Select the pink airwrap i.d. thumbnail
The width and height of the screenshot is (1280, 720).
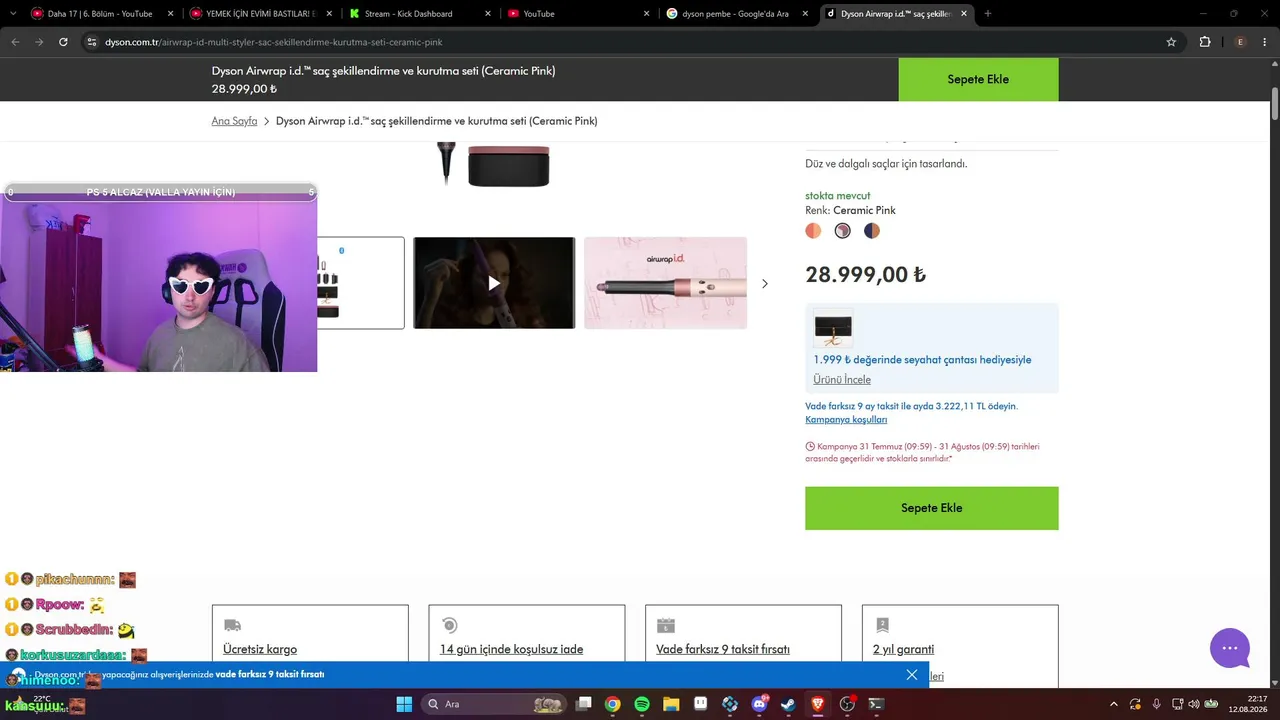[665, 283]
